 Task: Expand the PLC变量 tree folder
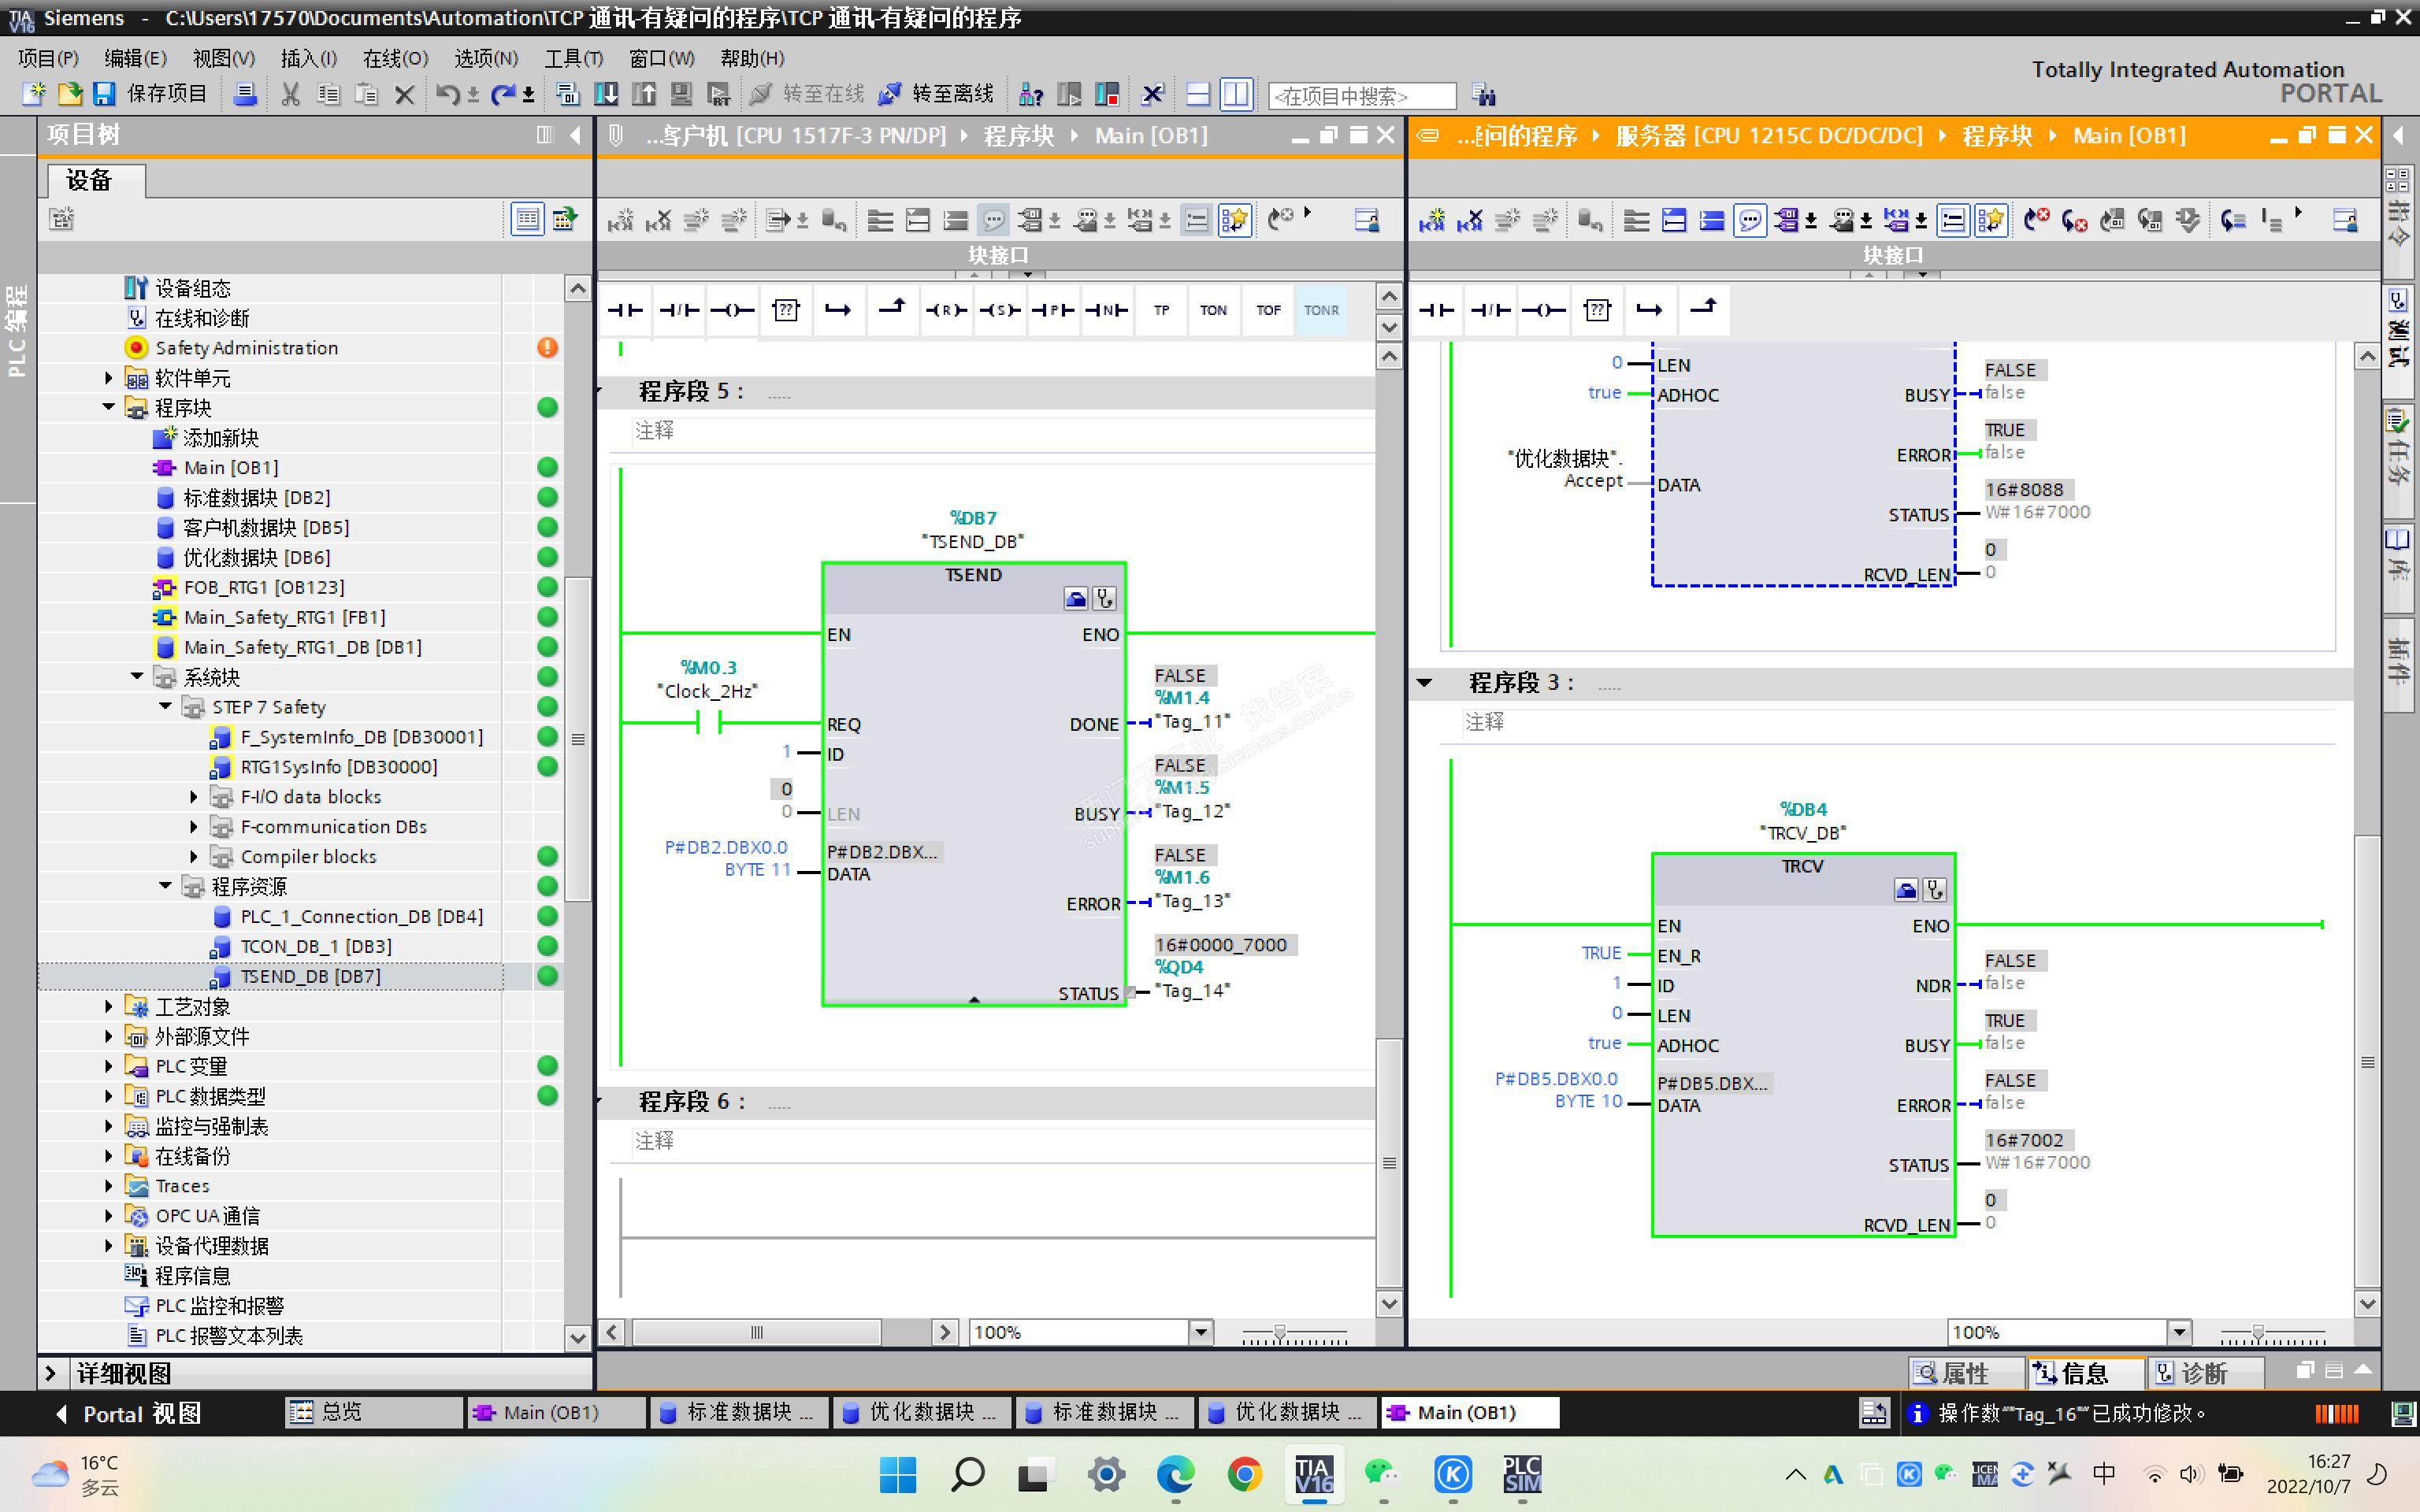pos(109,1066)
